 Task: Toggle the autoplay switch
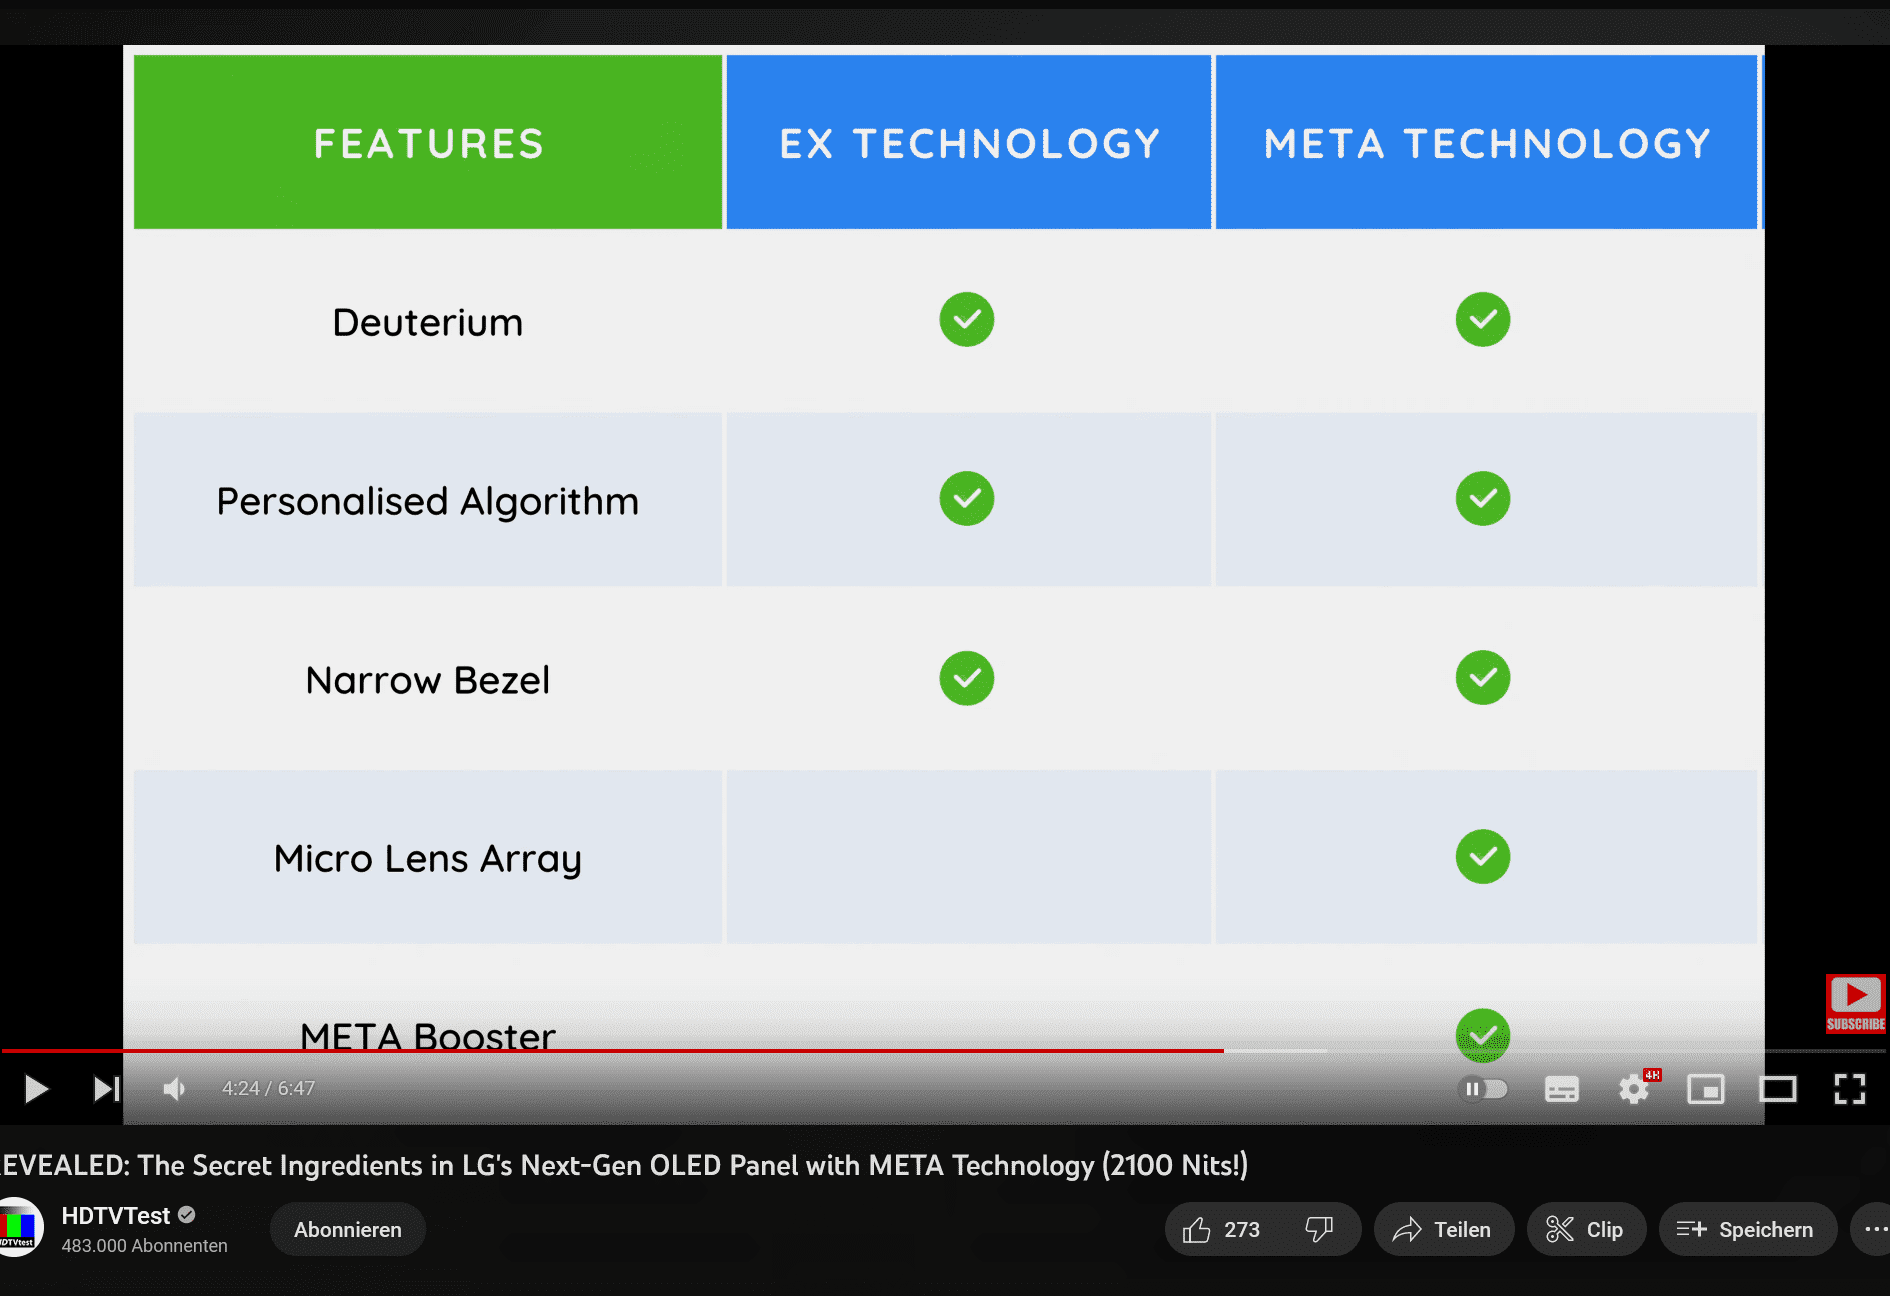1484,1089
